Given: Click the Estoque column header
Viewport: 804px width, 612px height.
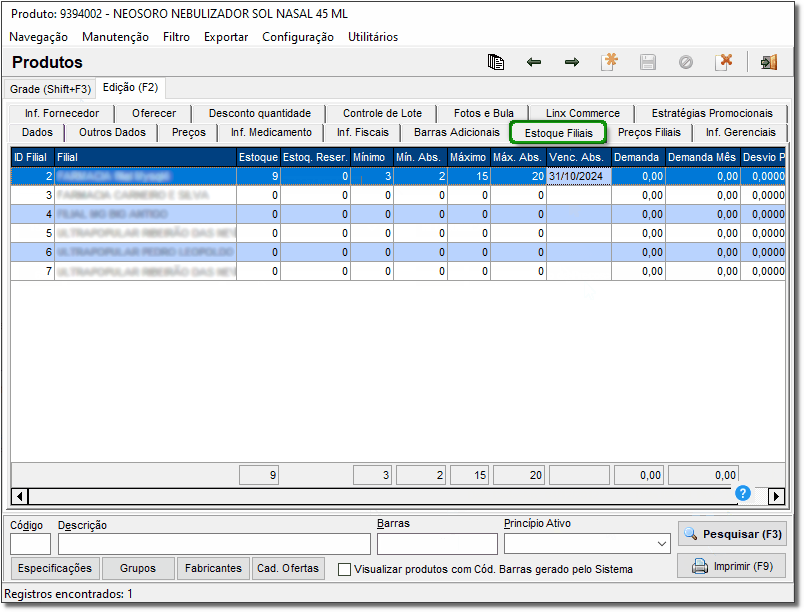Looking at the screenshot, I should pos(258,157).
